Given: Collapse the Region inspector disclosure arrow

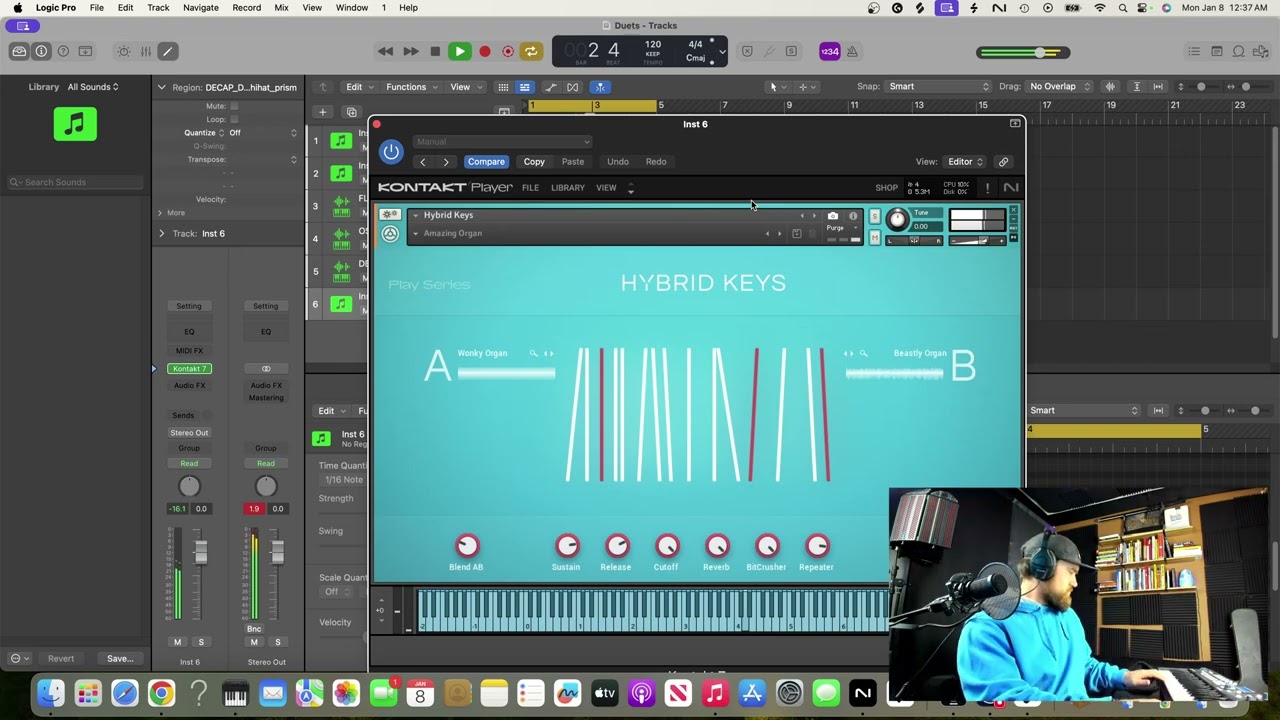Looking at the screenshot, I should point(162,87).
